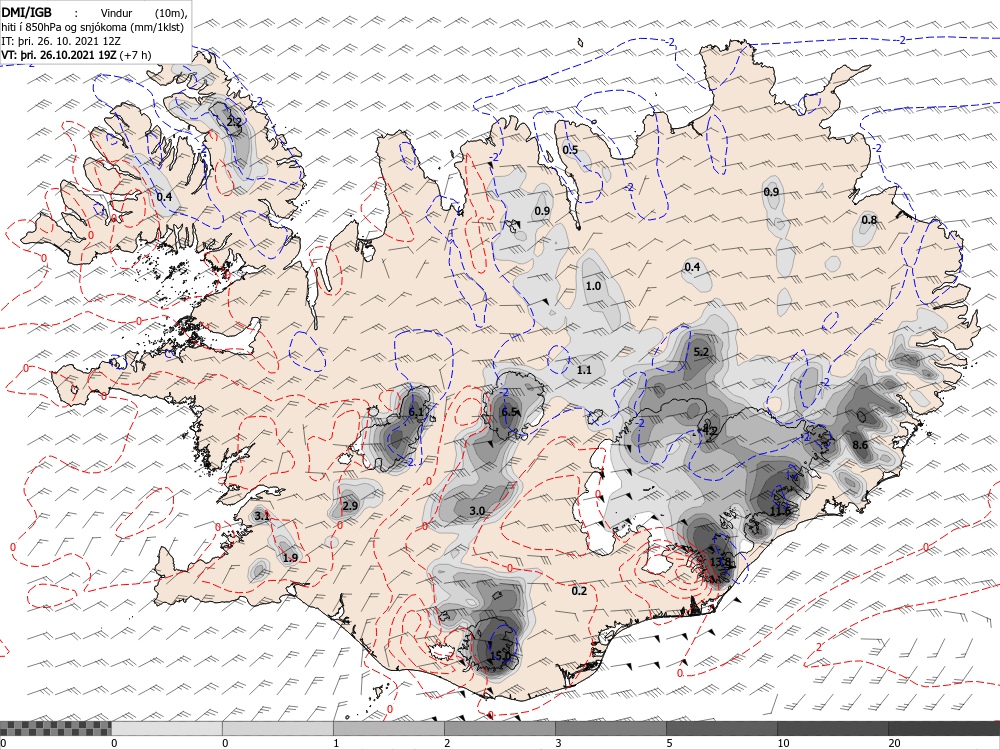Image resolution: width=1000 pixels, height=750 pixels.
Task: Click legend swatch between the two 0 labels
Action: 167,728
